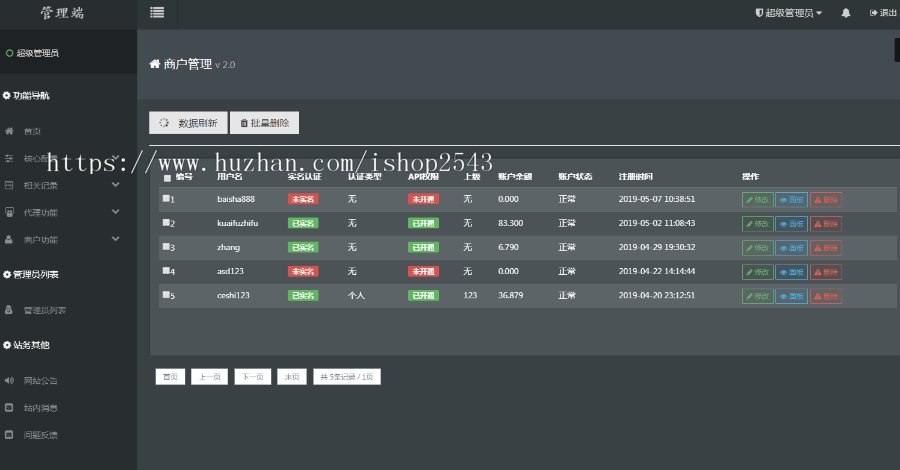Click the 站内消息 icon in sidebar
The width and height of the screenshot is (900, 470).
coord(10,408)
